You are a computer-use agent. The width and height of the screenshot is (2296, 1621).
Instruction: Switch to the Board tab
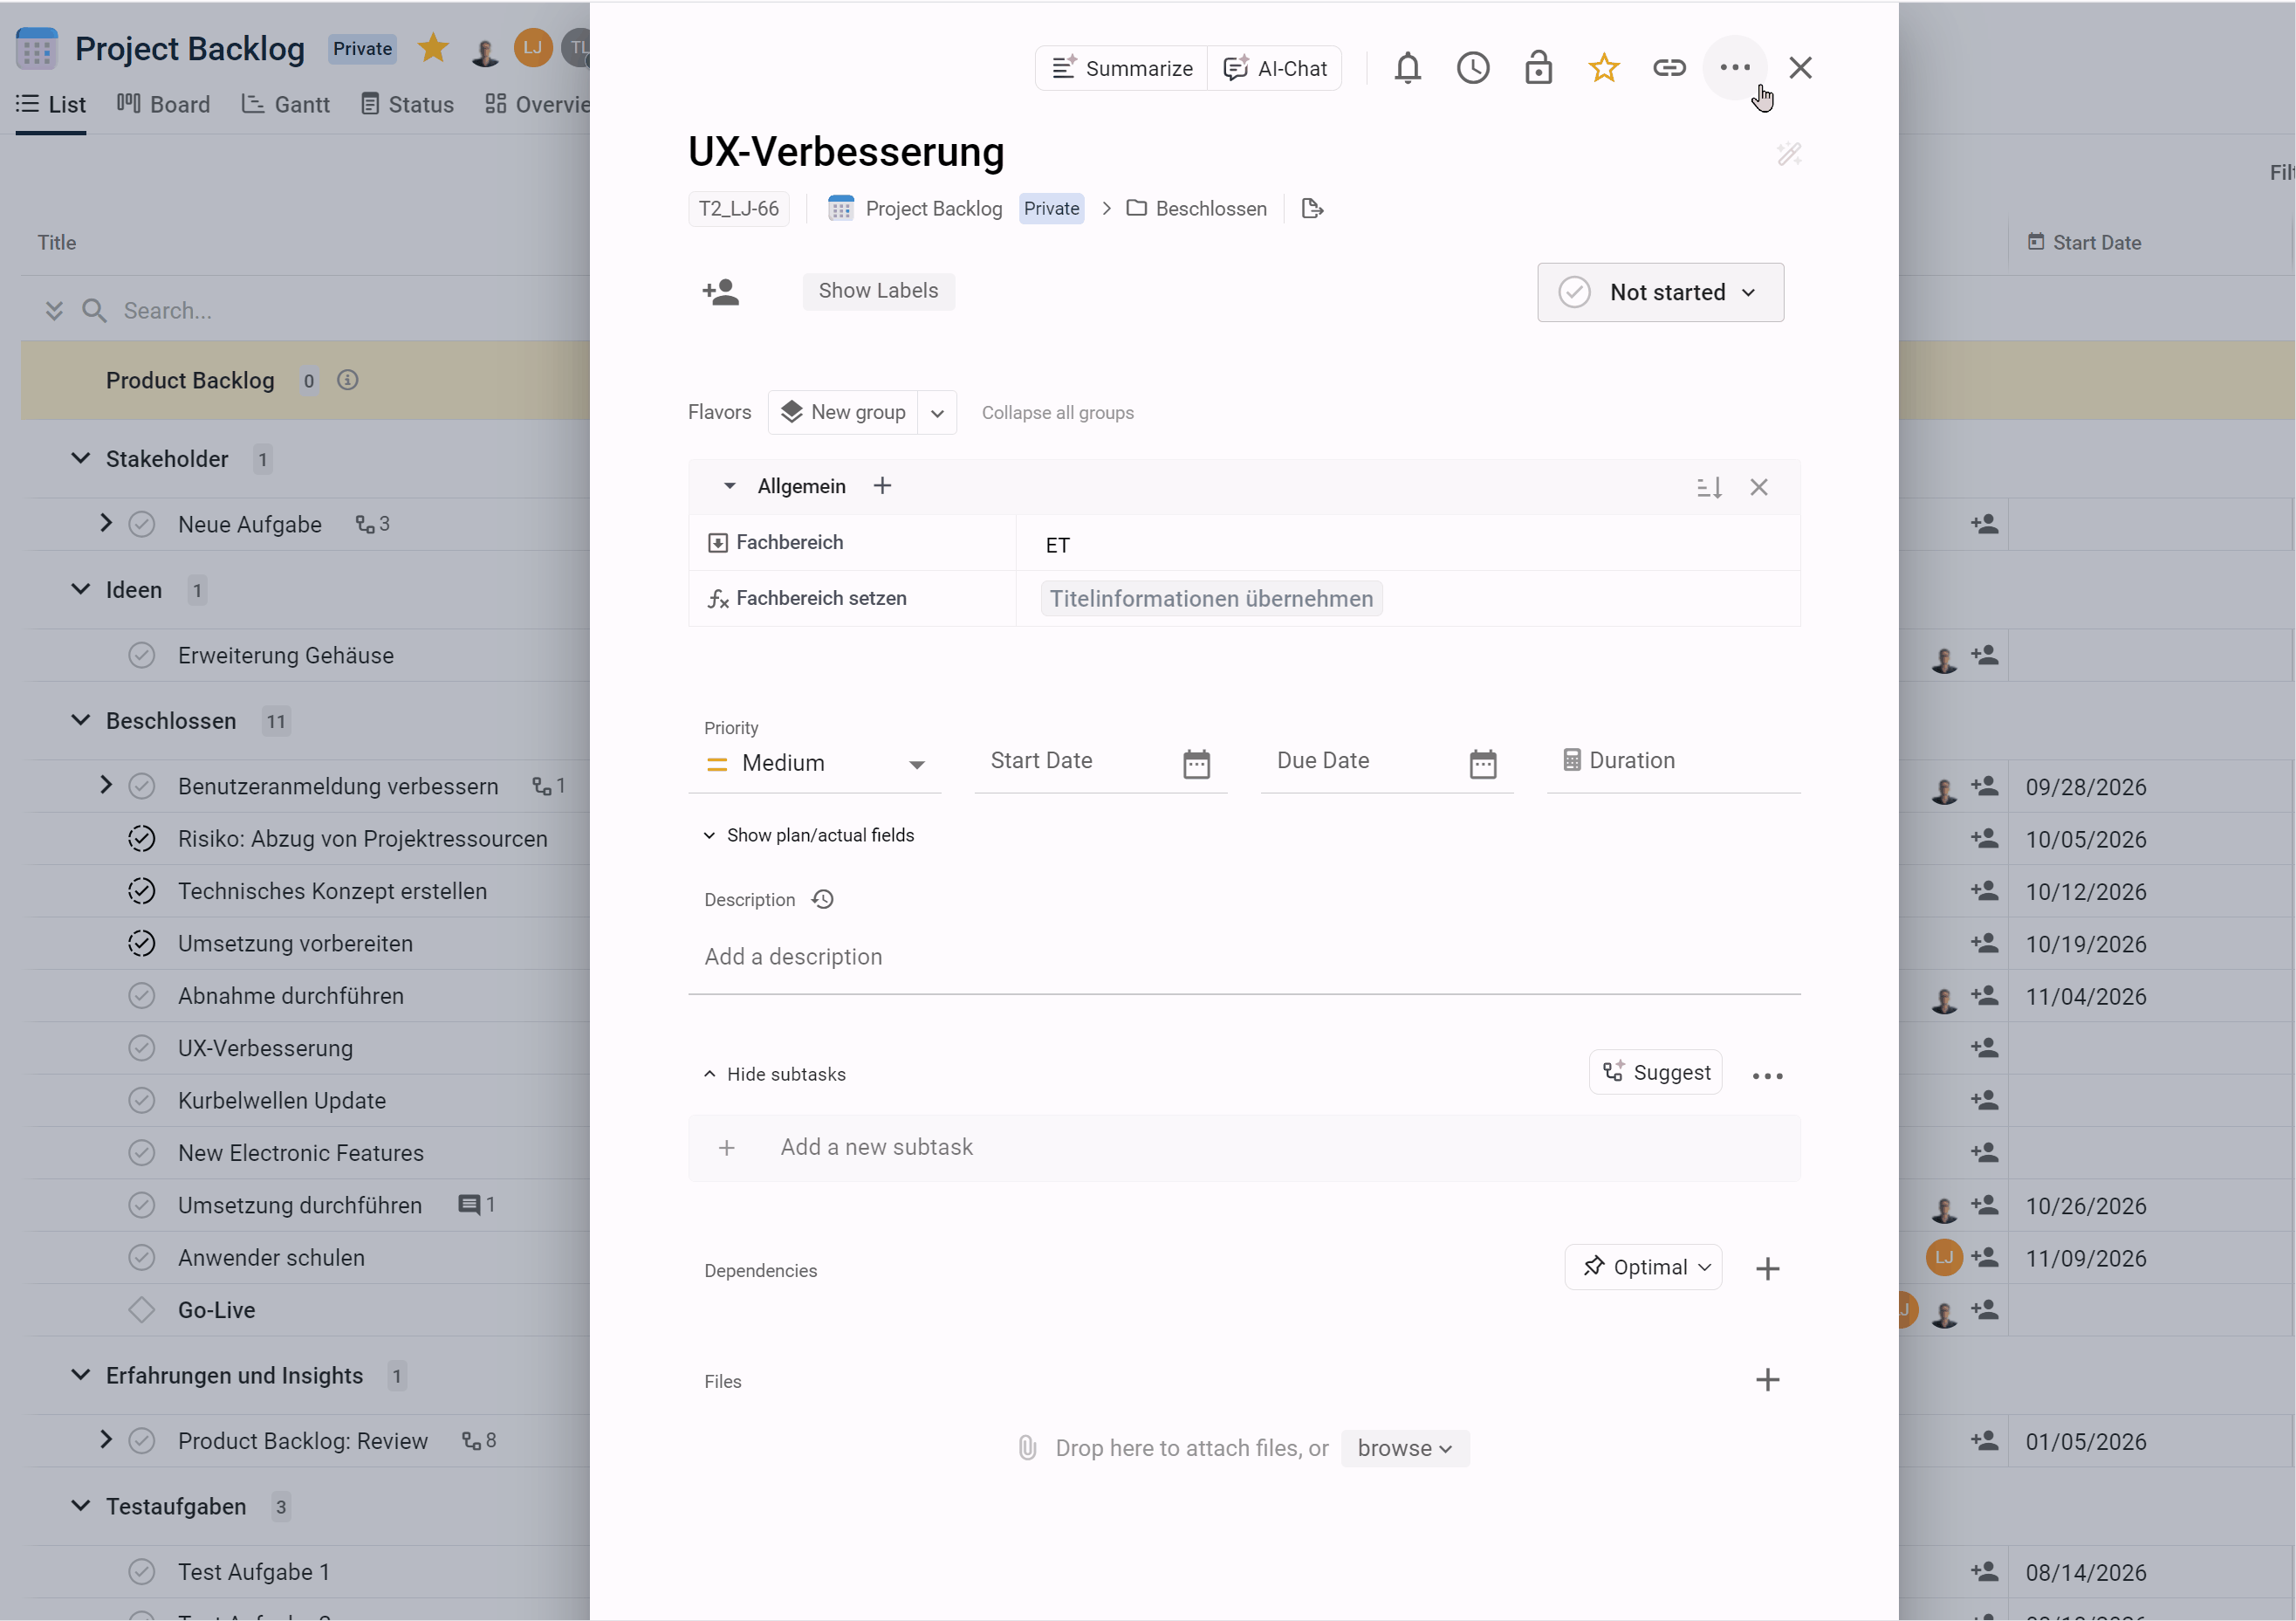click(164, 104)
